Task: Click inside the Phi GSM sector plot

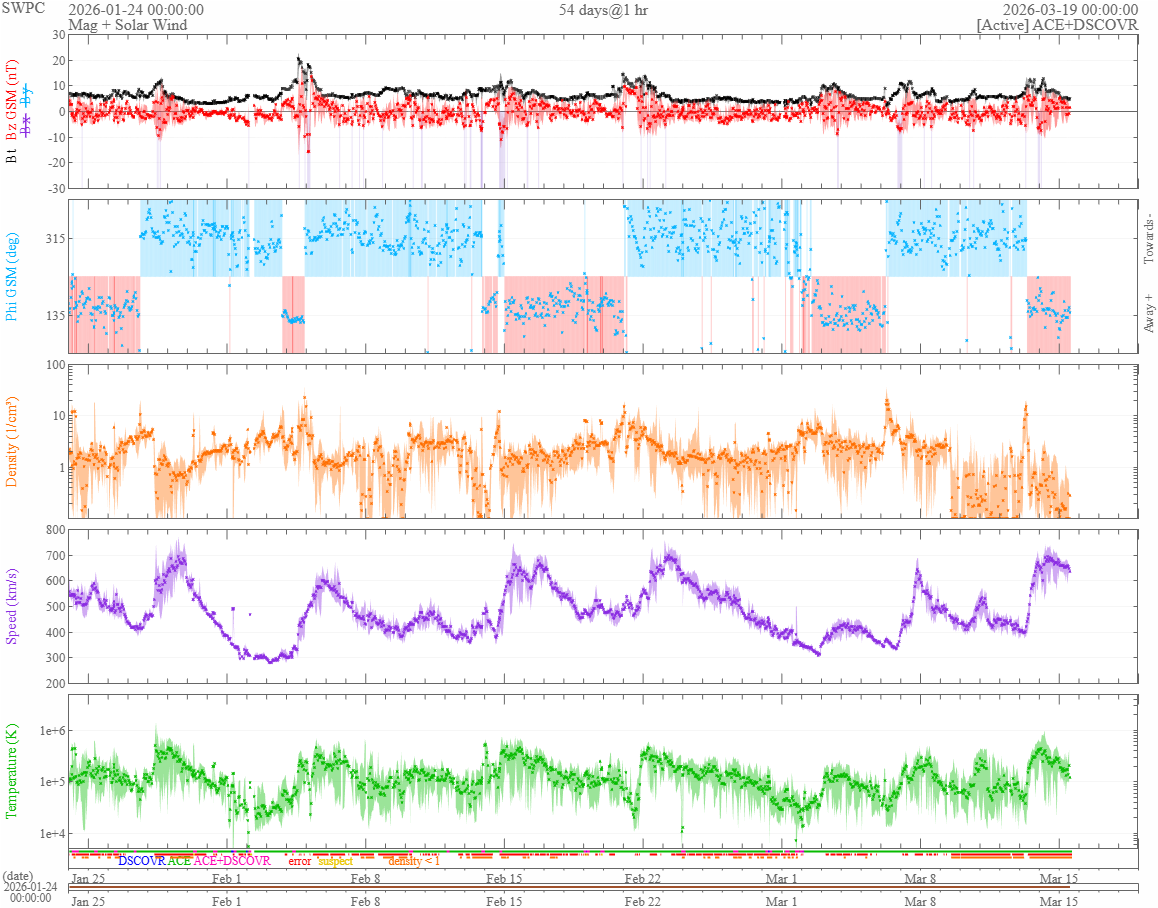Action: [603, 276]
